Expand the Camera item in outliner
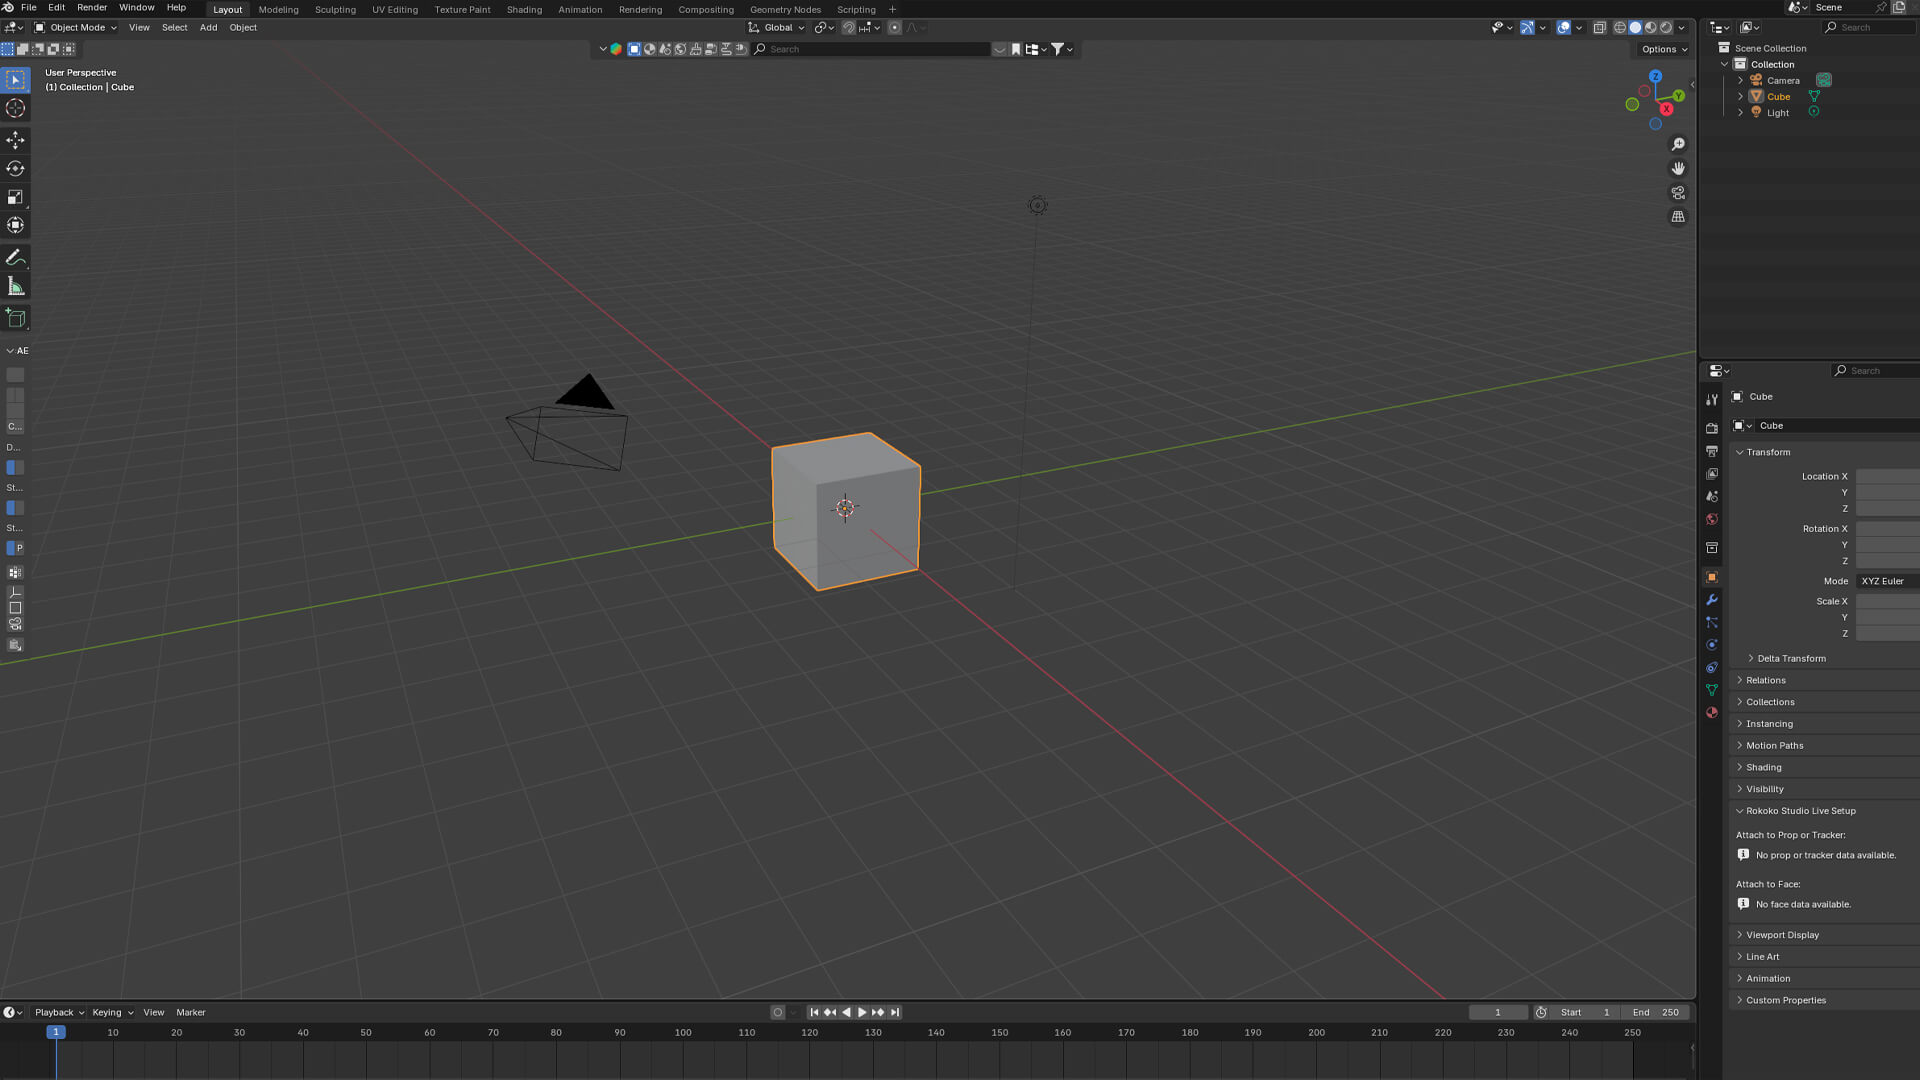 pos(1740,81)
